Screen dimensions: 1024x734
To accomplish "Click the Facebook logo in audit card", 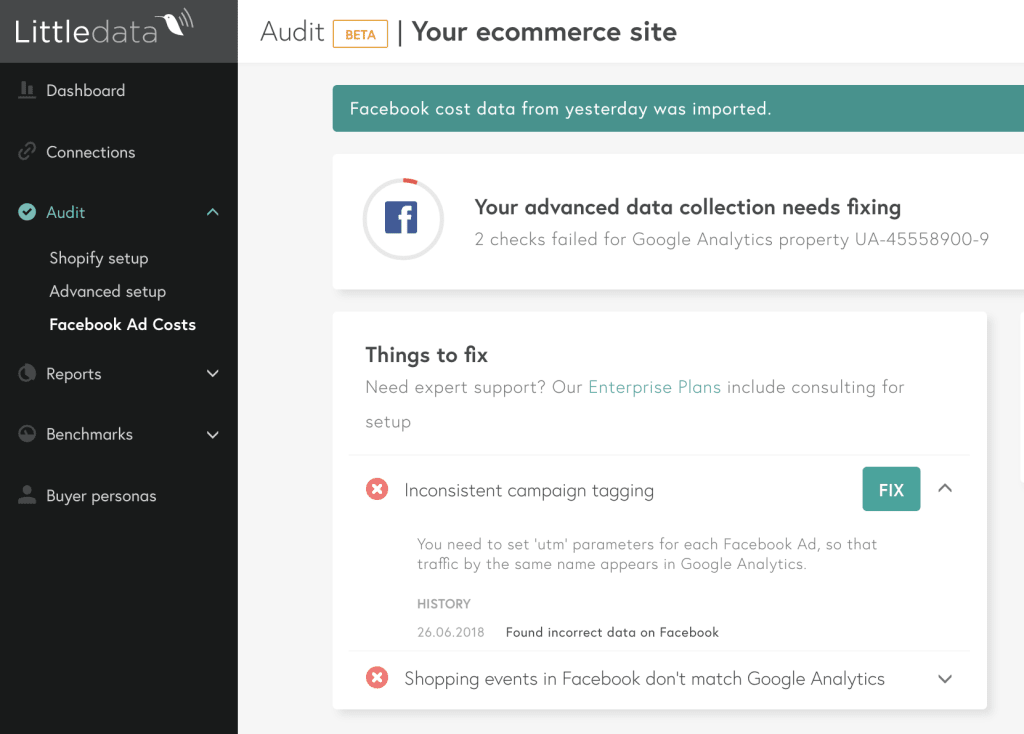I will (401, 217).
